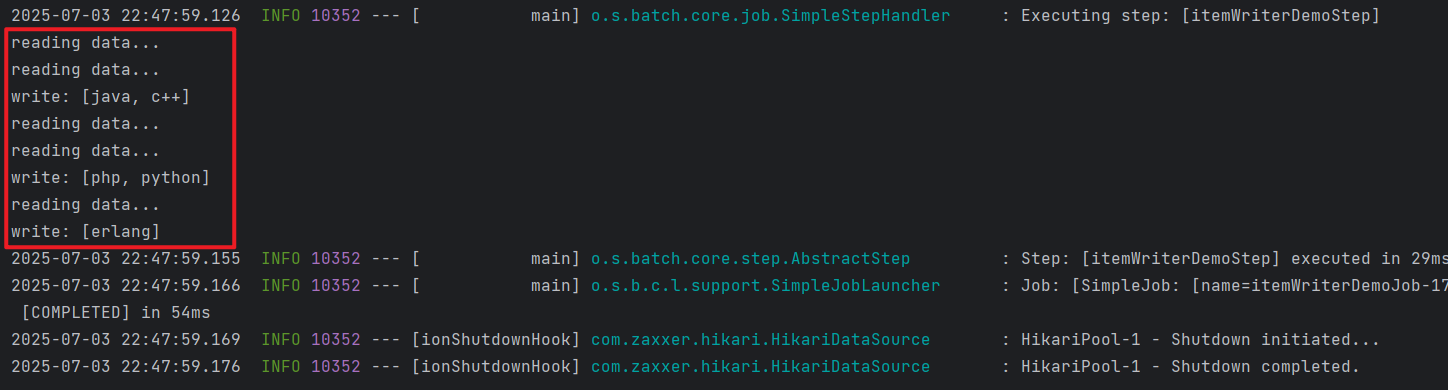Click the last 'reading data...' line
Viewport: 1448px width, 390px height.
click(x=85, y=204)
